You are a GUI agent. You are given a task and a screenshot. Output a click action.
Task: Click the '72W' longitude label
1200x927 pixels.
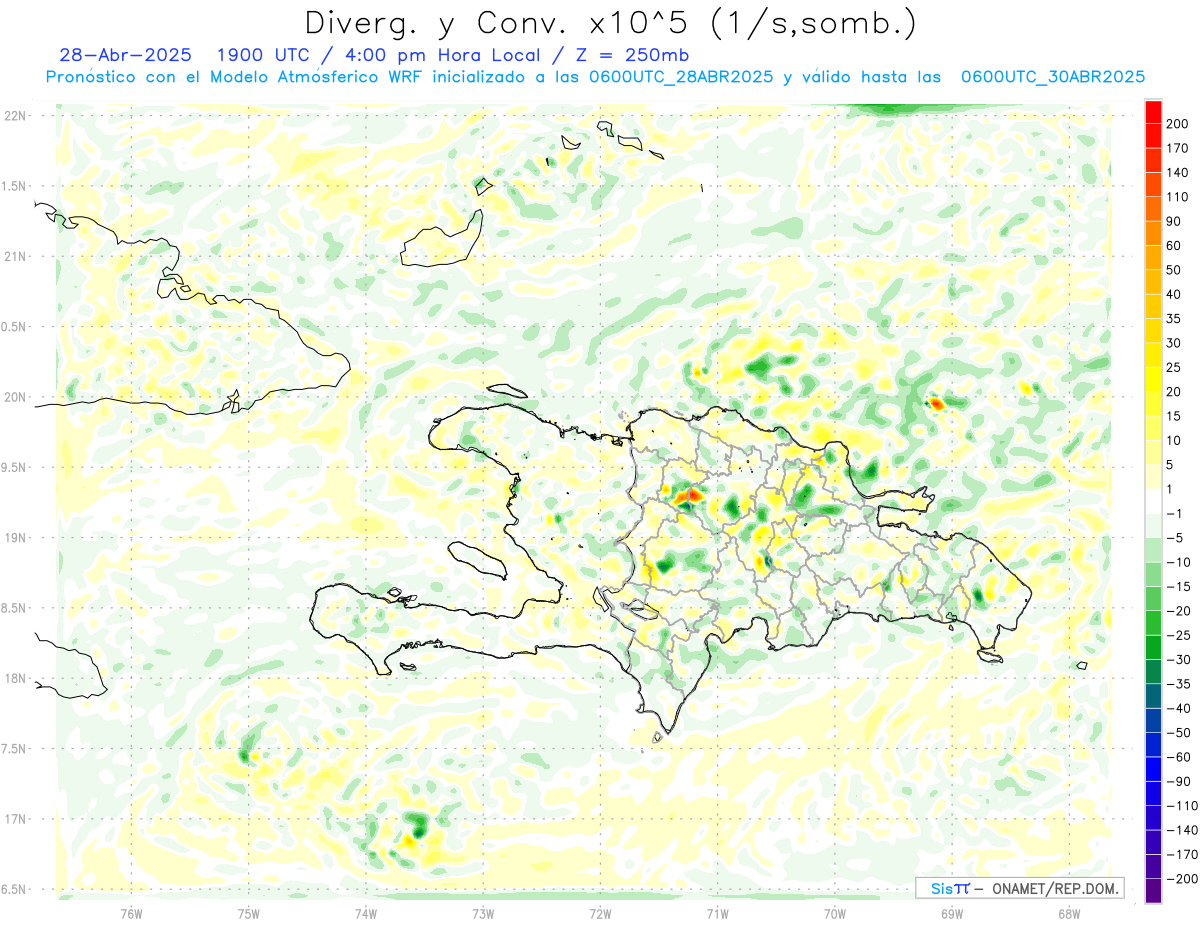pyautogui.click(x=600, y=913)
